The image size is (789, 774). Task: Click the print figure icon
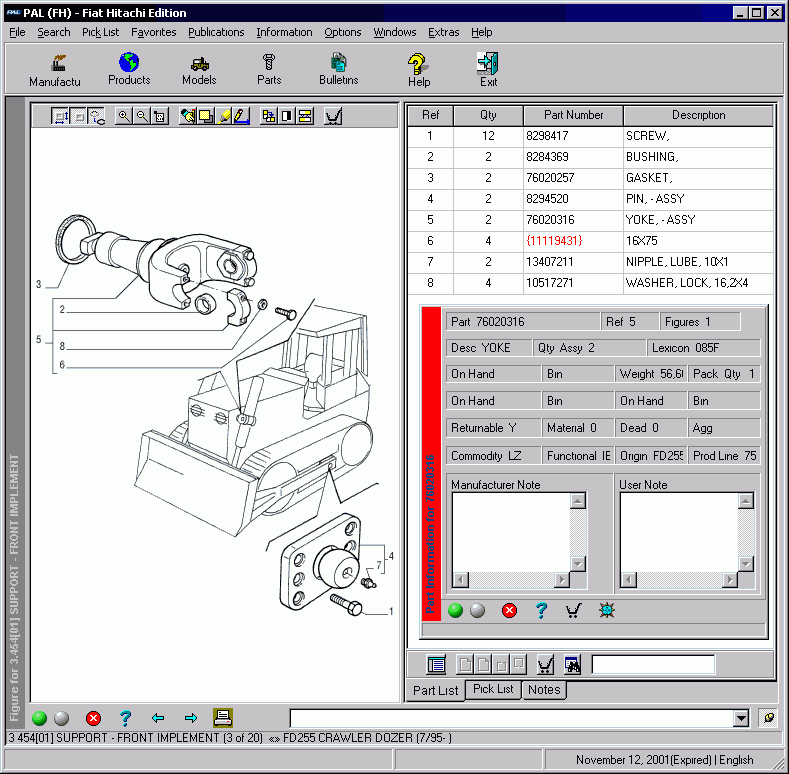(x=223, y=718)
